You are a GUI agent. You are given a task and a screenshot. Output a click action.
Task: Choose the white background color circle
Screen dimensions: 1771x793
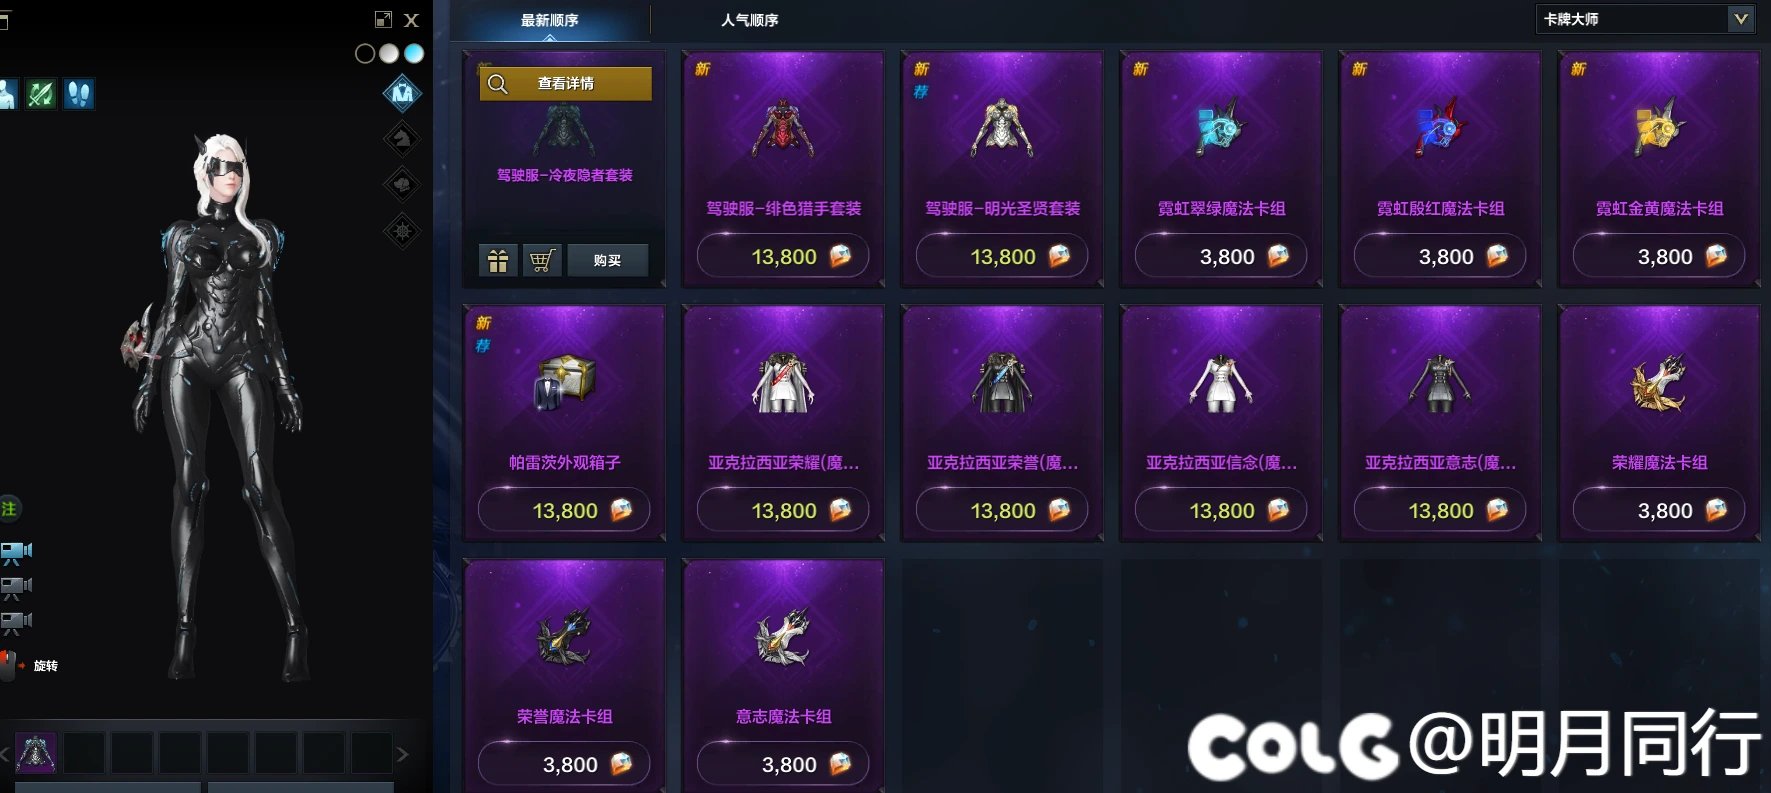389,54
